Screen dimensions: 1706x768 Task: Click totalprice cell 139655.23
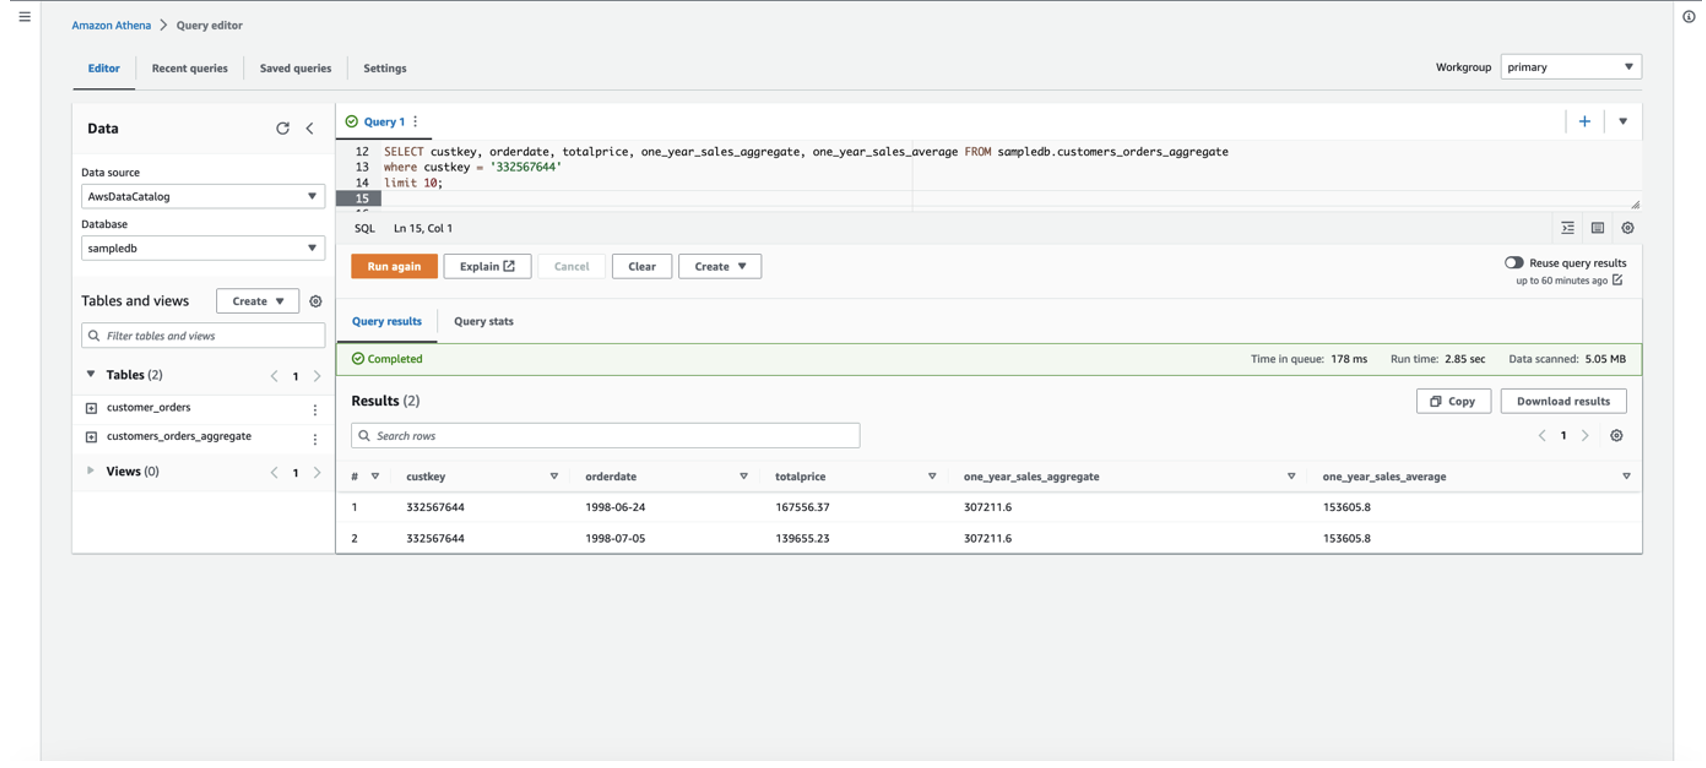pos(802,538)
